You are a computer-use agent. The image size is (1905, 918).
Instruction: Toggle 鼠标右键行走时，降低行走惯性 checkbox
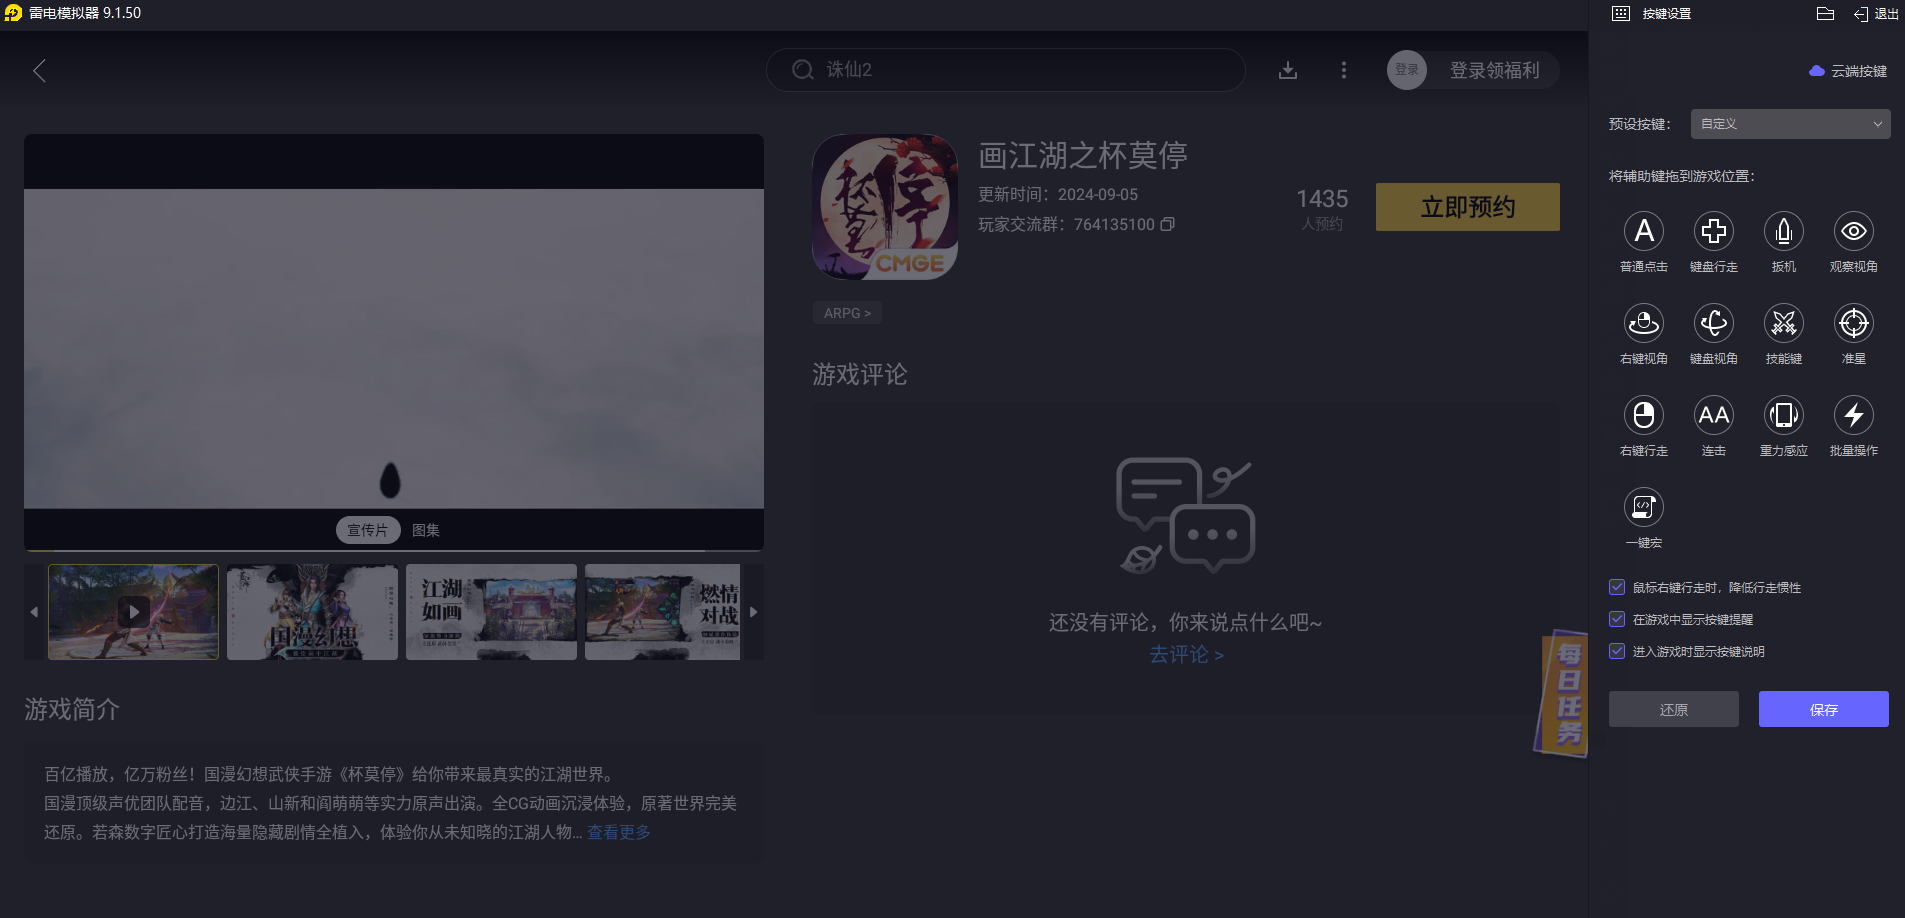1617,587
